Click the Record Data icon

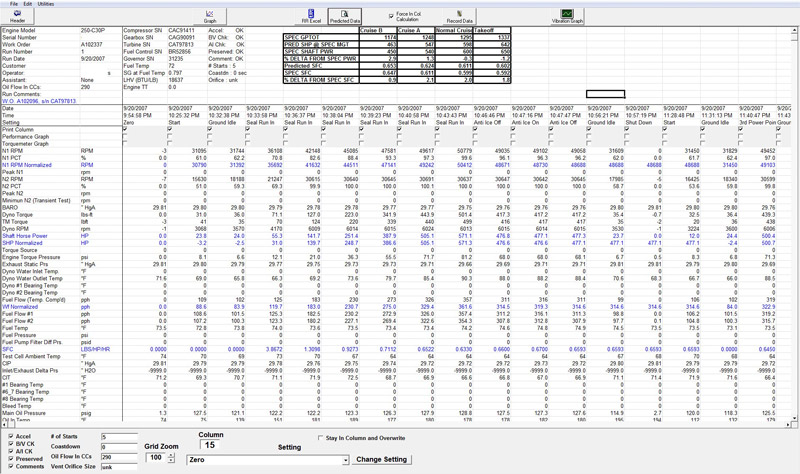[x=460, y=16]
